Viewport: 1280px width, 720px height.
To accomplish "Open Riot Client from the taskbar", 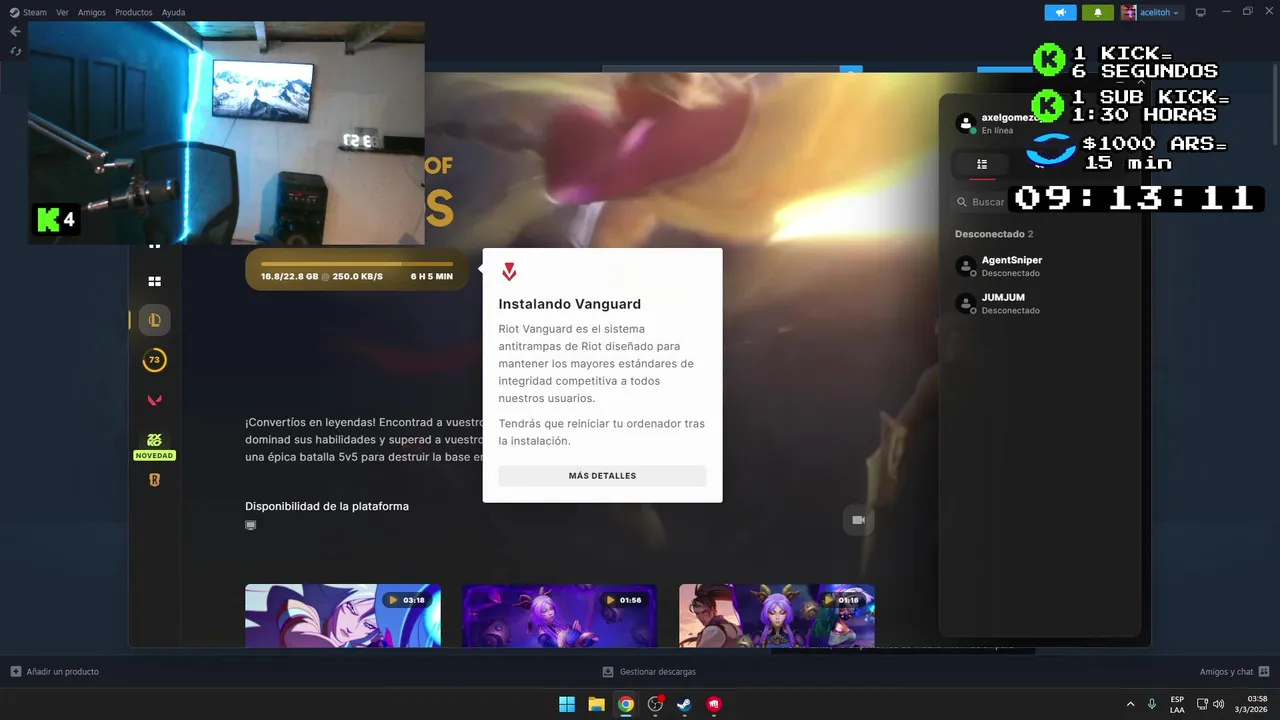I will point(714,704).
